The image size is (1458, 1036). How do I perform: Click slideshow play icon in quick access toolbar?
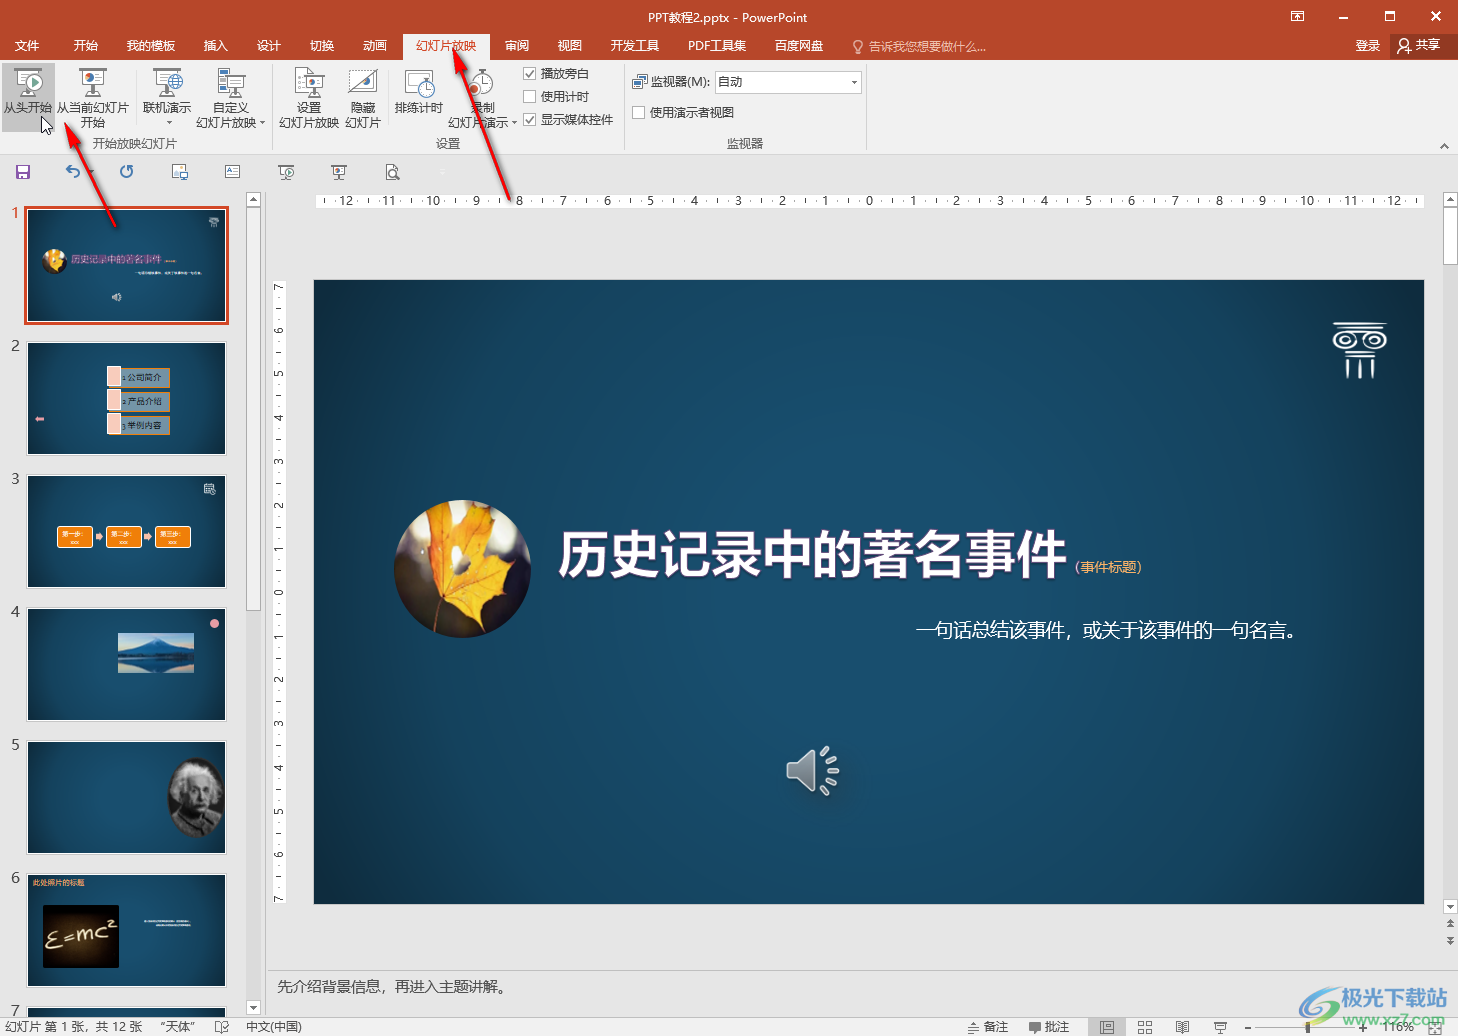click(286, 172)
